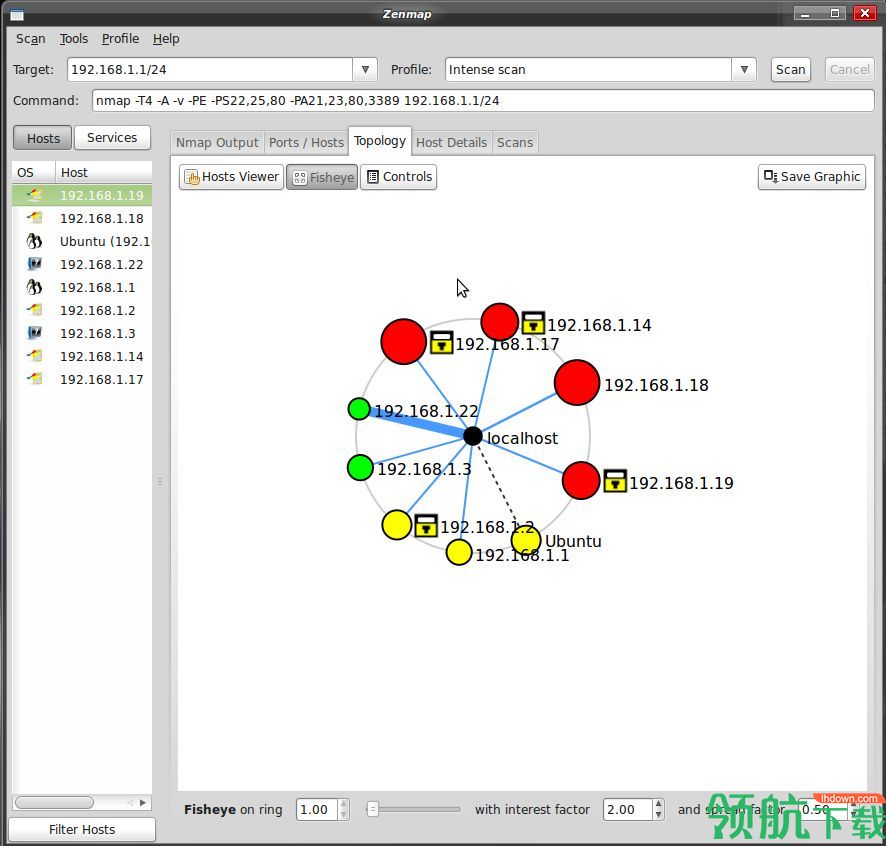Open the Hosts Viewer

(232, 177)
